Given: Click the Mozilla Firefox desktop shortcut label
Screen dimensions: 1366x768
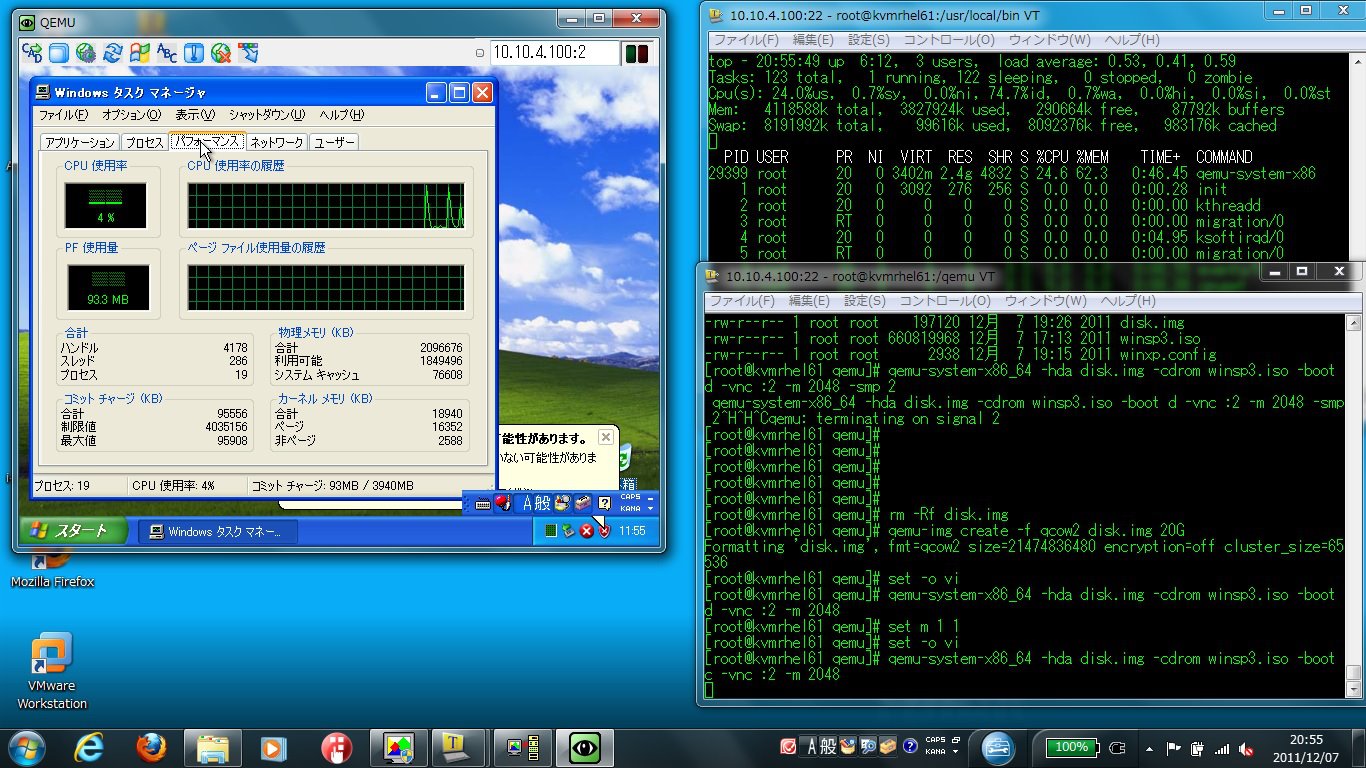Looking at the screenshot, I should (x=52, y=582).
